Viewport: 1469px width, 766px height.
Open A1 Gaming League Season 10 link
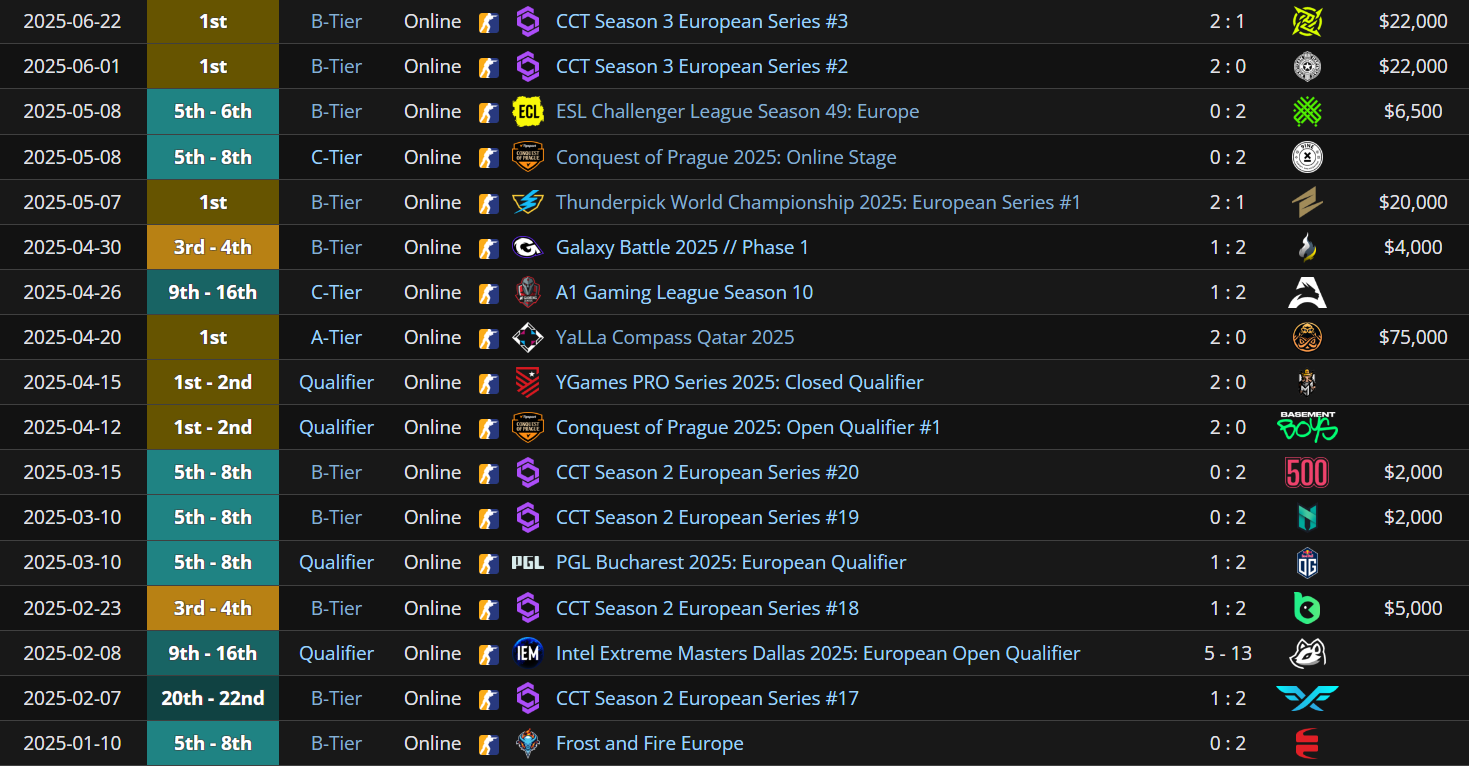pyautogui.click(x=684, y=292)
